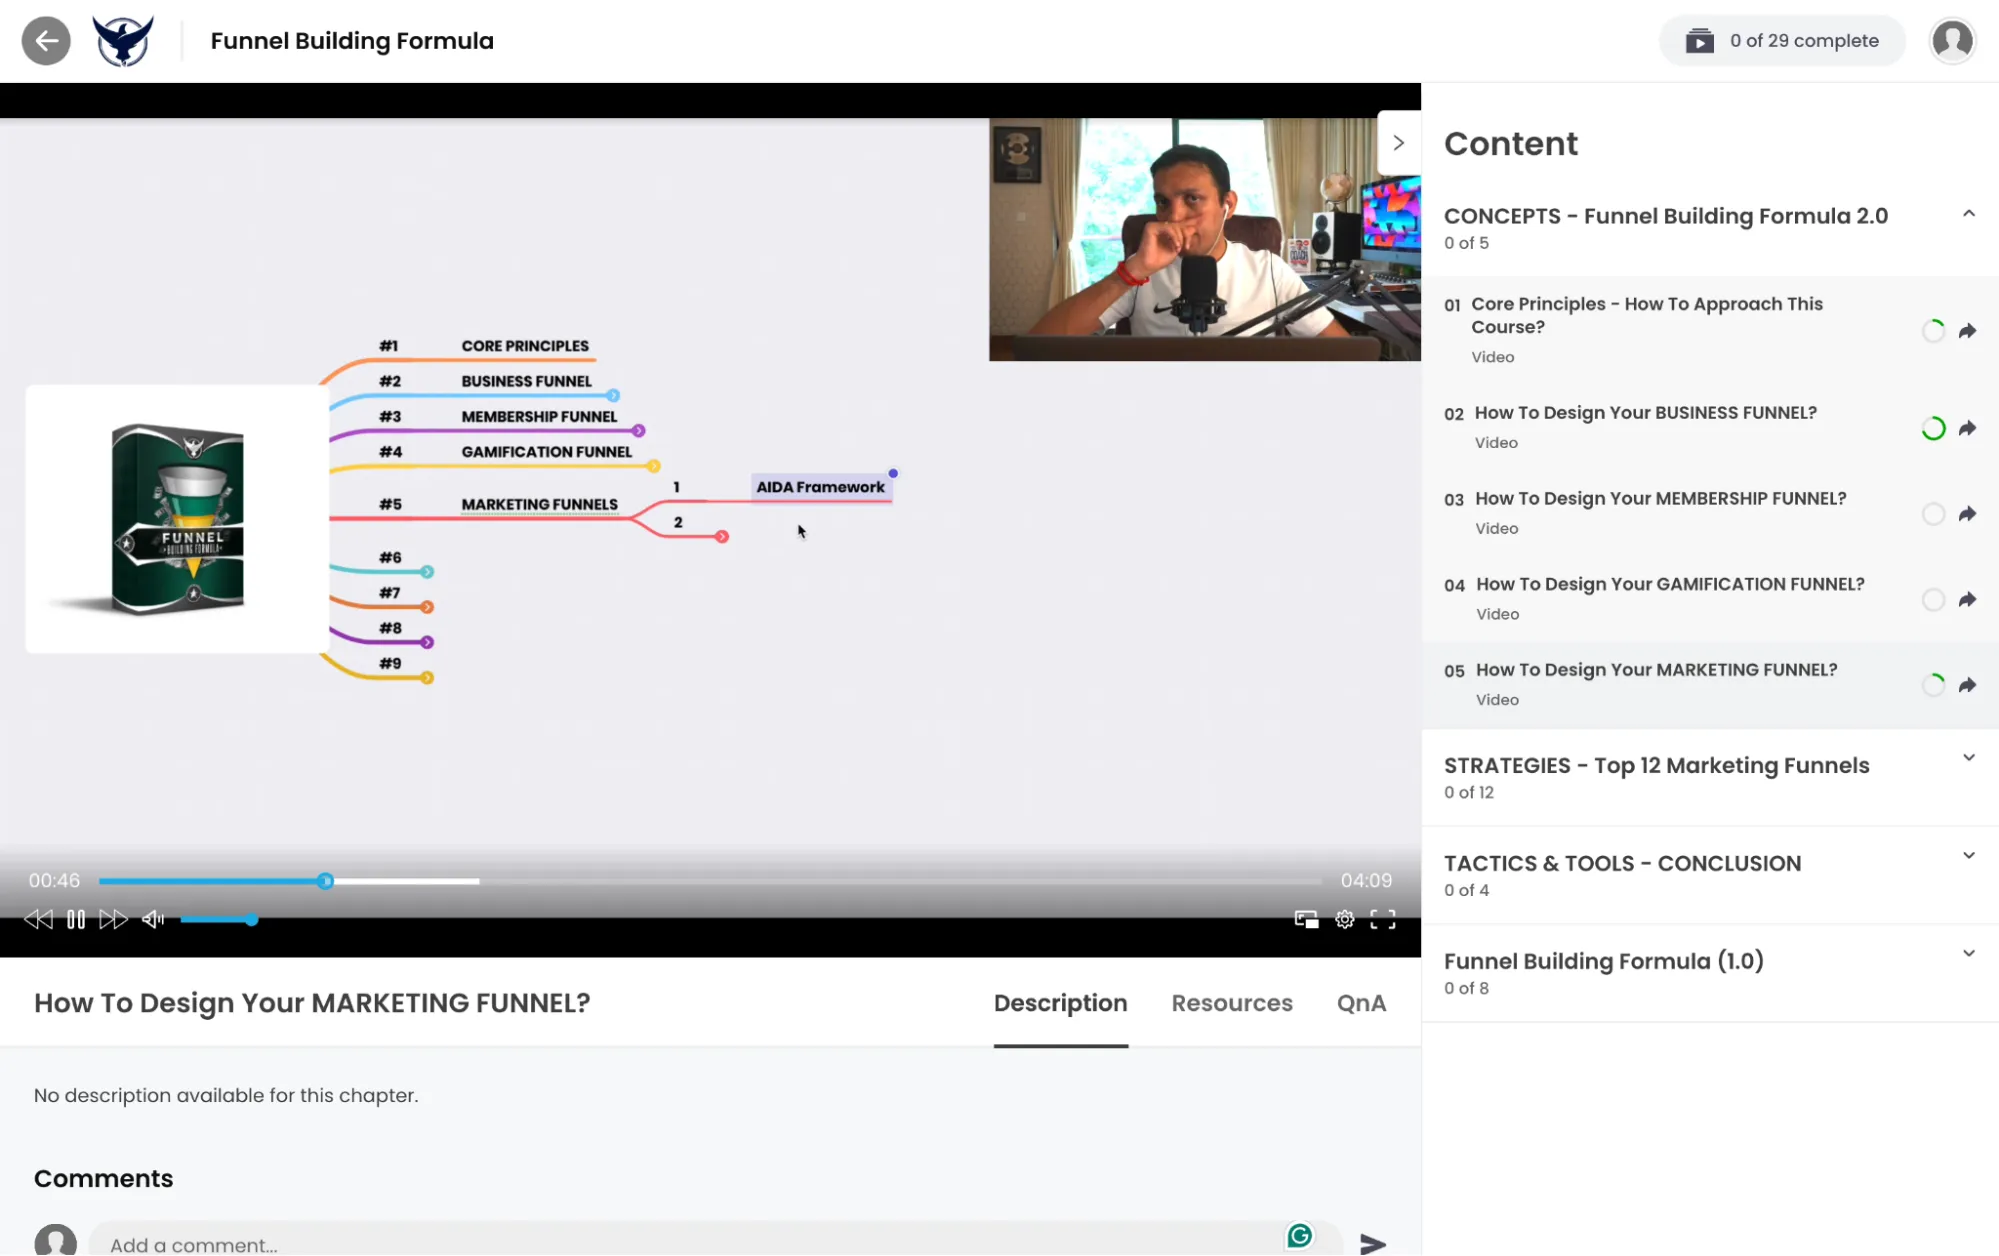Screen dimensions: 1999x1256
Task: Enable picture-in-picture mode
Action: coord(1306,920)
